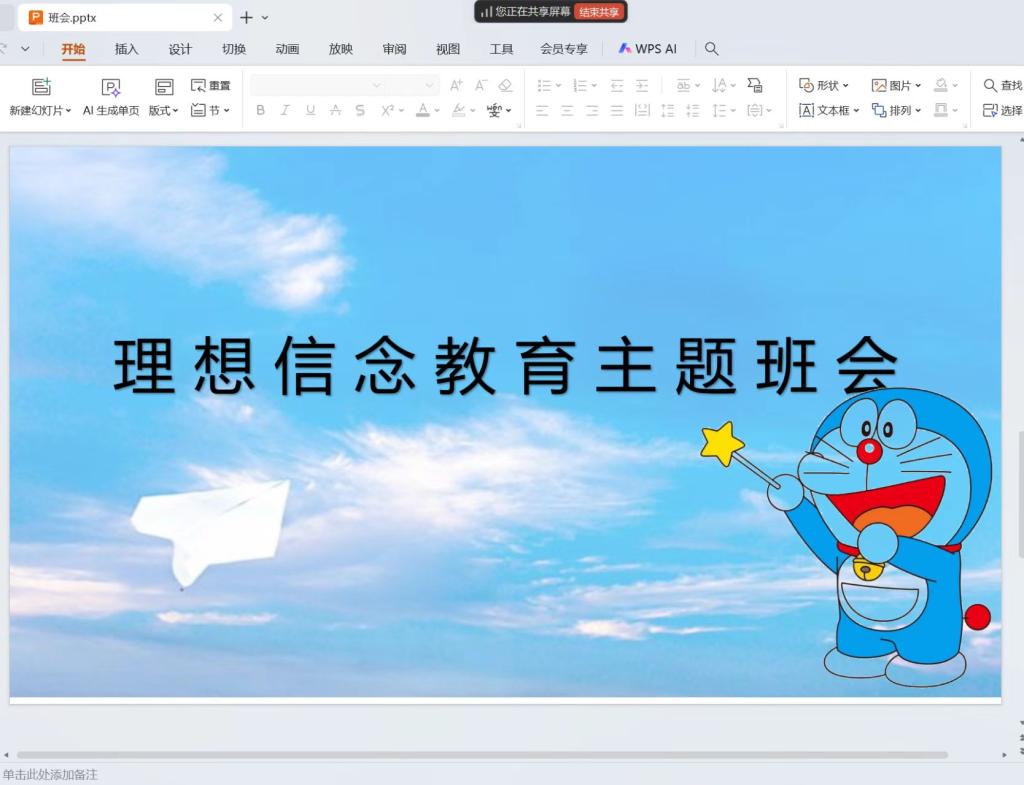Toggle Bold formatting

click(261, 110)
